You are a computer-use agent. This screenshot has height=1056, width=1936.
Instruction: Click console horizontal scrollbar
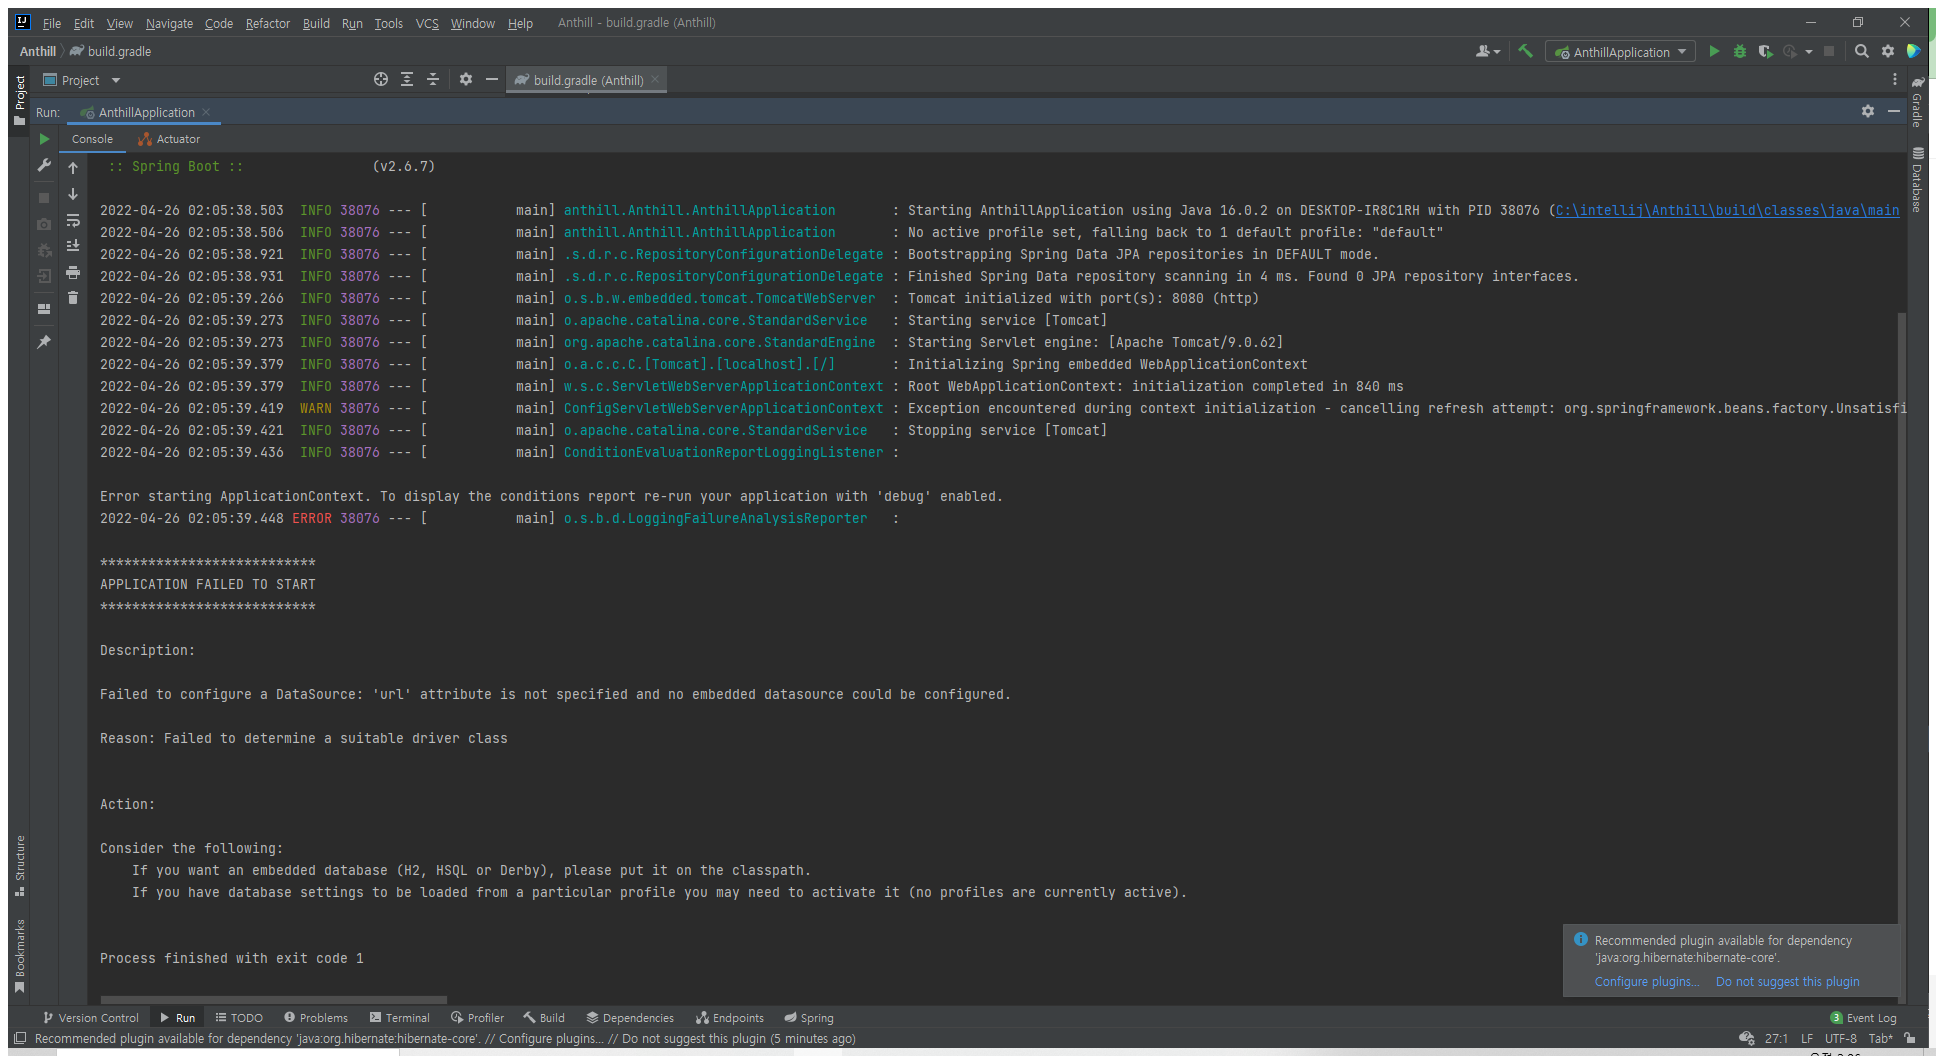[x=273, y=999]
